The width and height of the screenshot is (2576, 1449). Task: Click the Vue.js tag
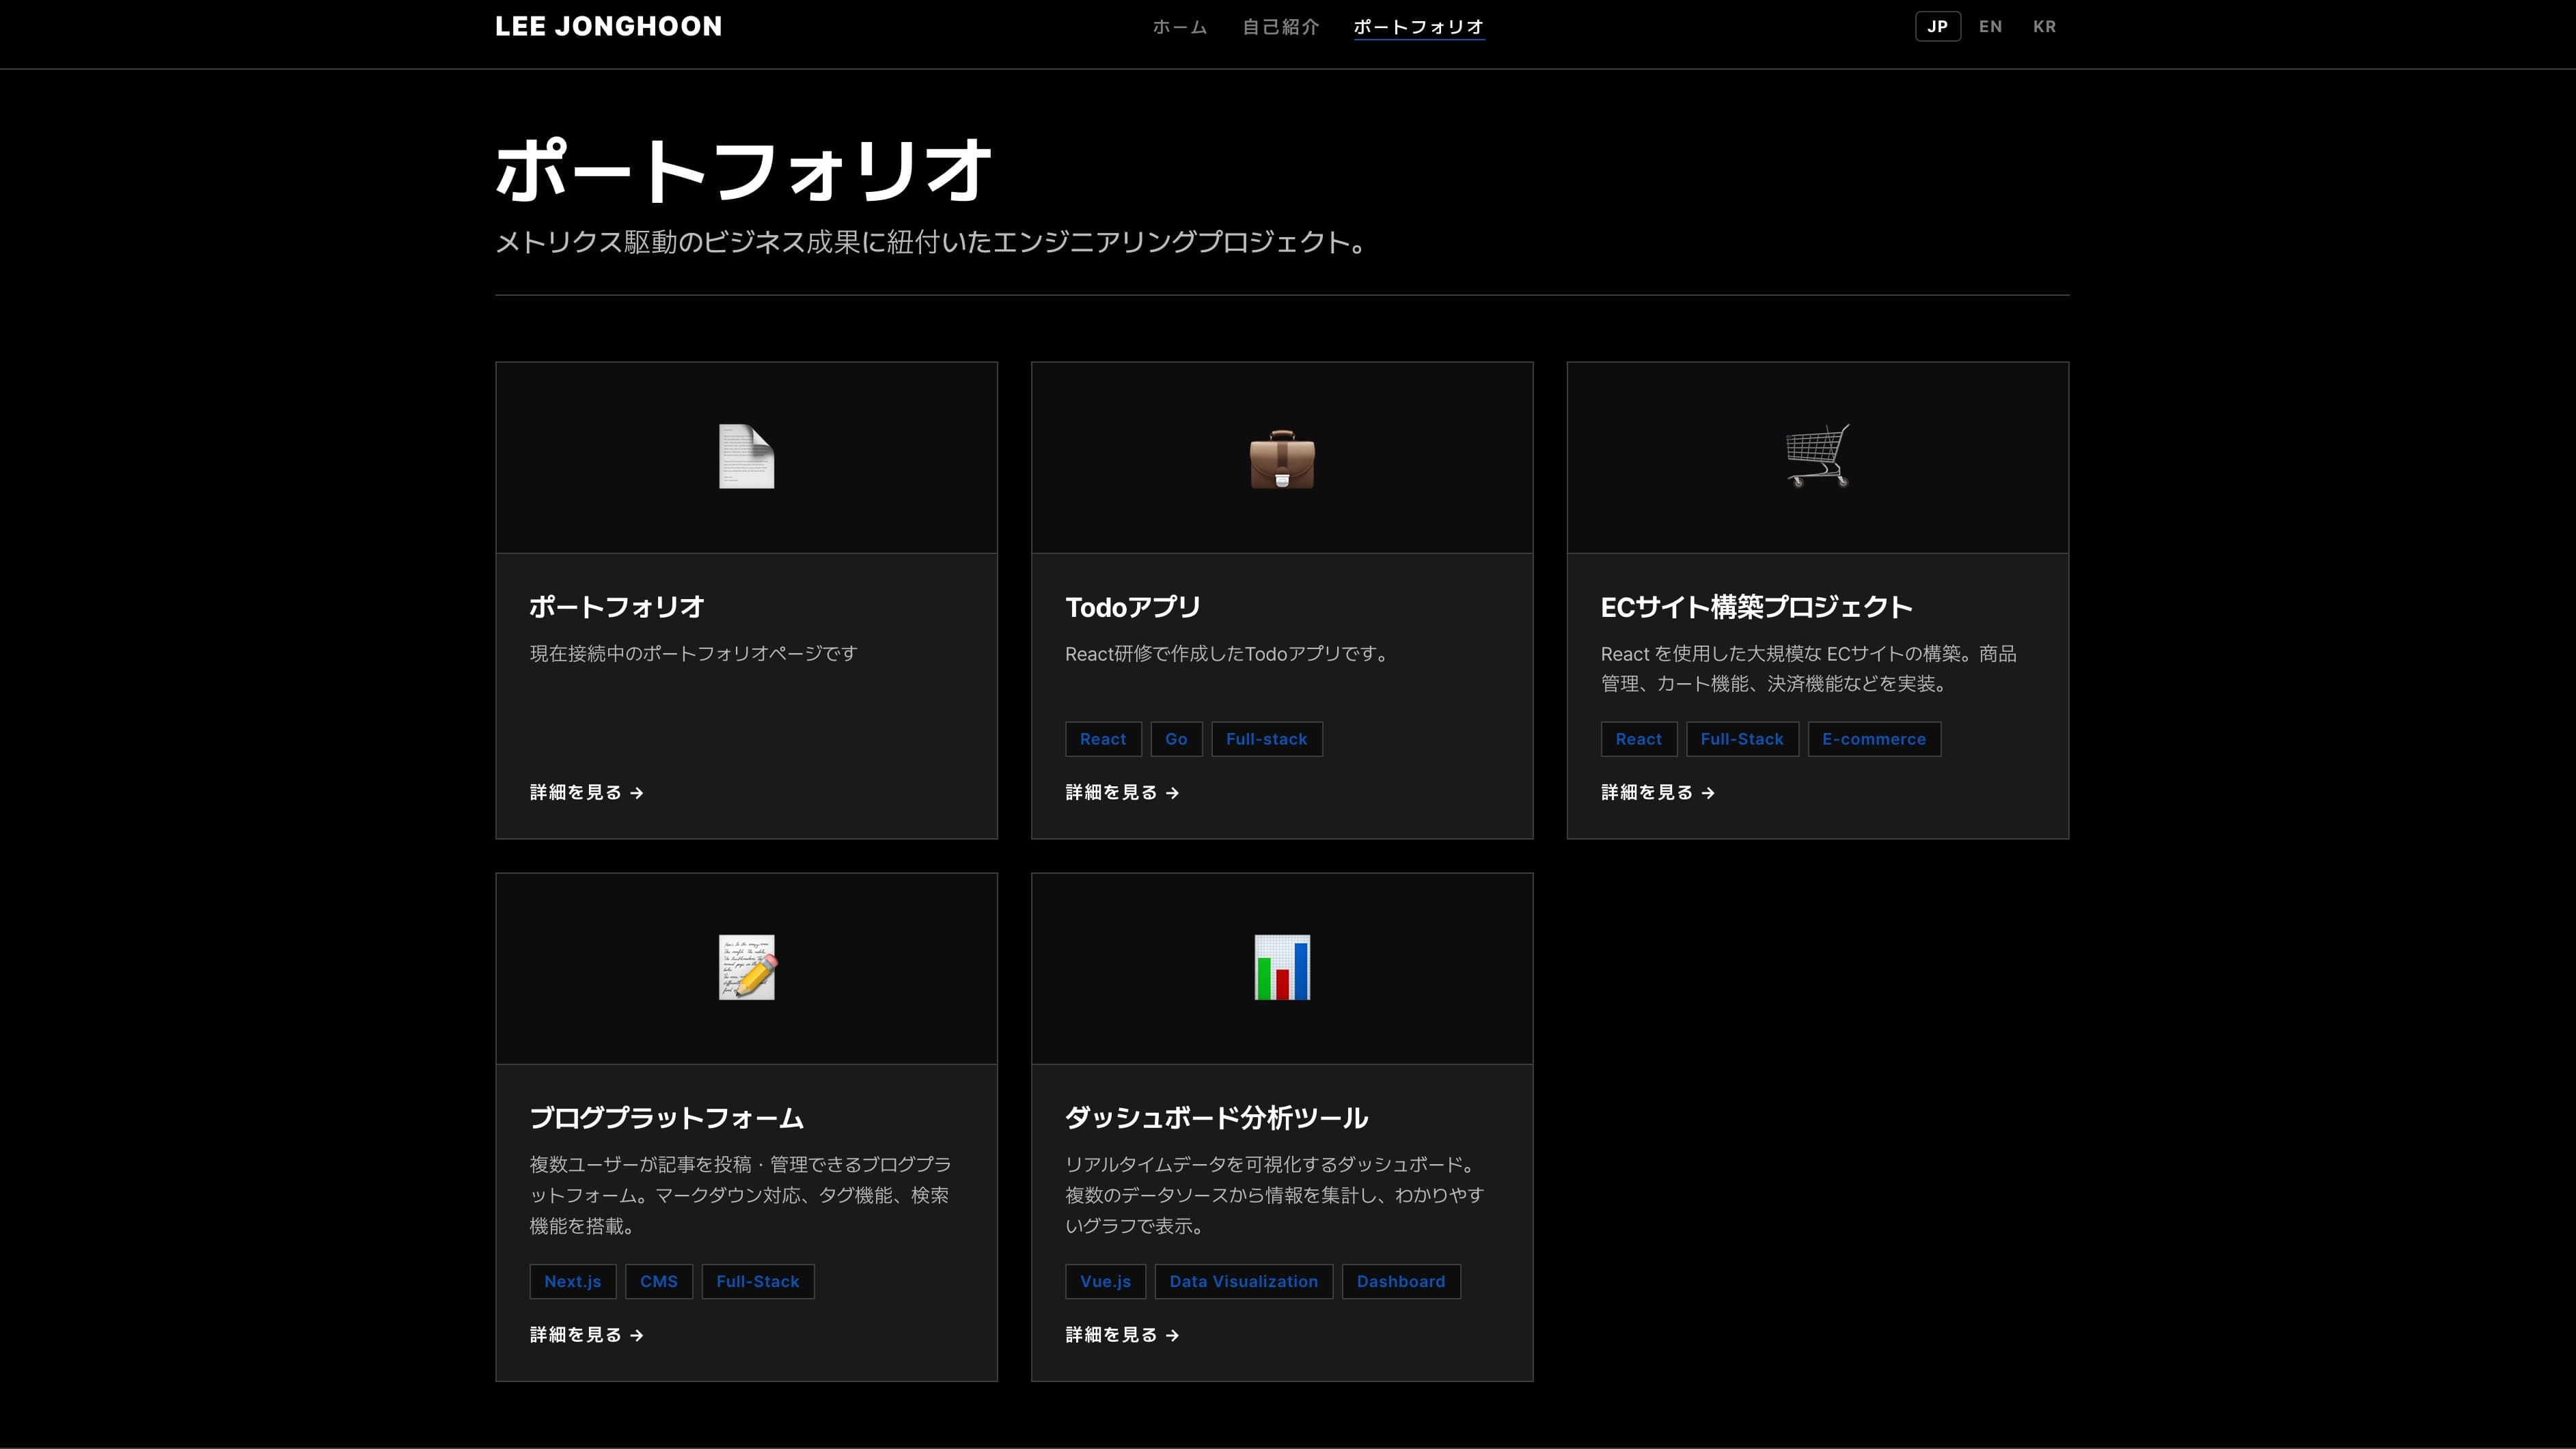click(1105, 1281)
